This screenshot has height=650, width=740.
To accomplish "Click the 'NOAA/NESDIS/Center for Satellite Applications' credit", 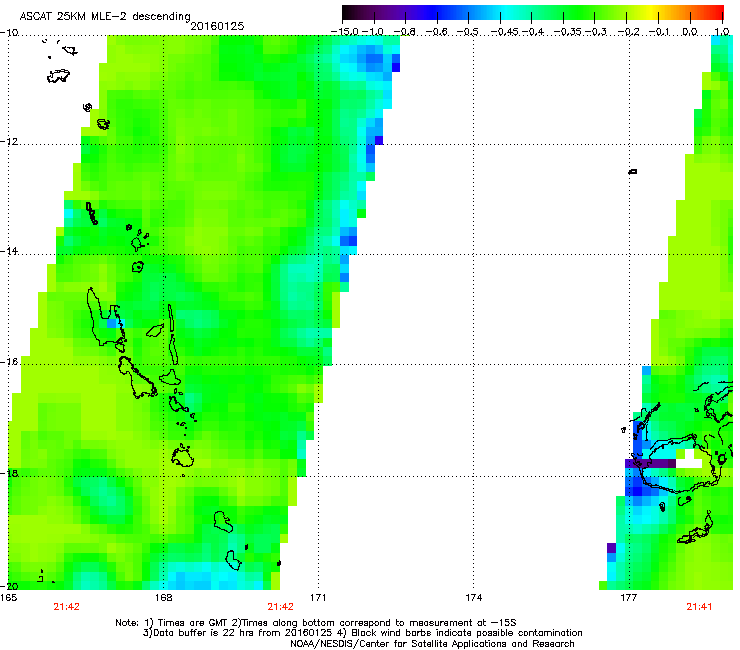I will point(432,644).
